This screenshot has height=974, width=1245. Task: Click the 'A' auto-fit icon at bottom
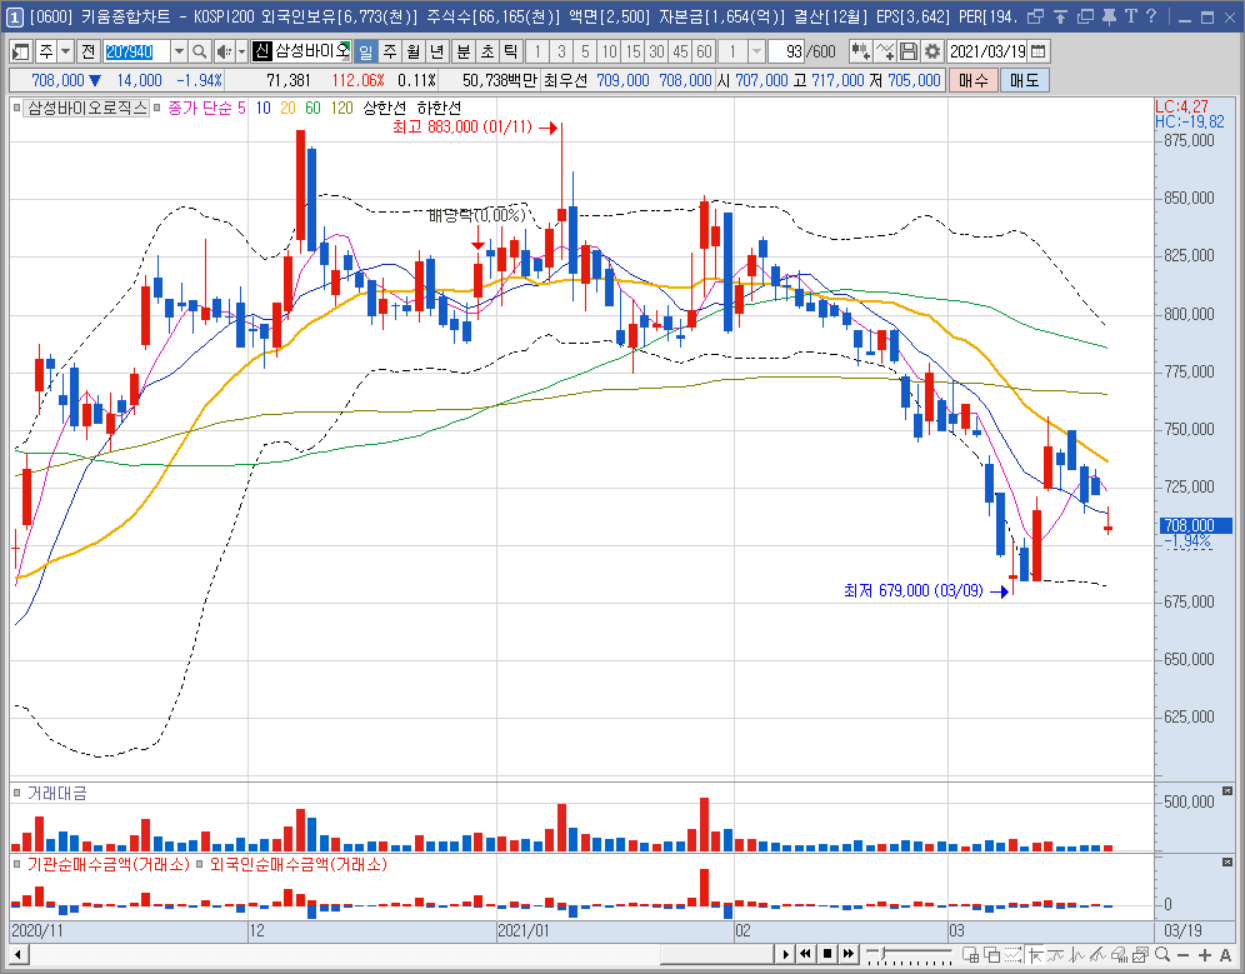point(1226,955)
